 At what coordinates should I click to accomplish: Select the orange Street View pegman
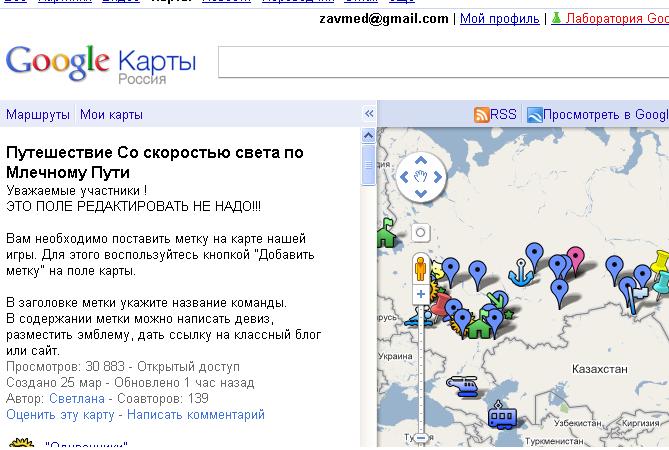click(421, 269)
